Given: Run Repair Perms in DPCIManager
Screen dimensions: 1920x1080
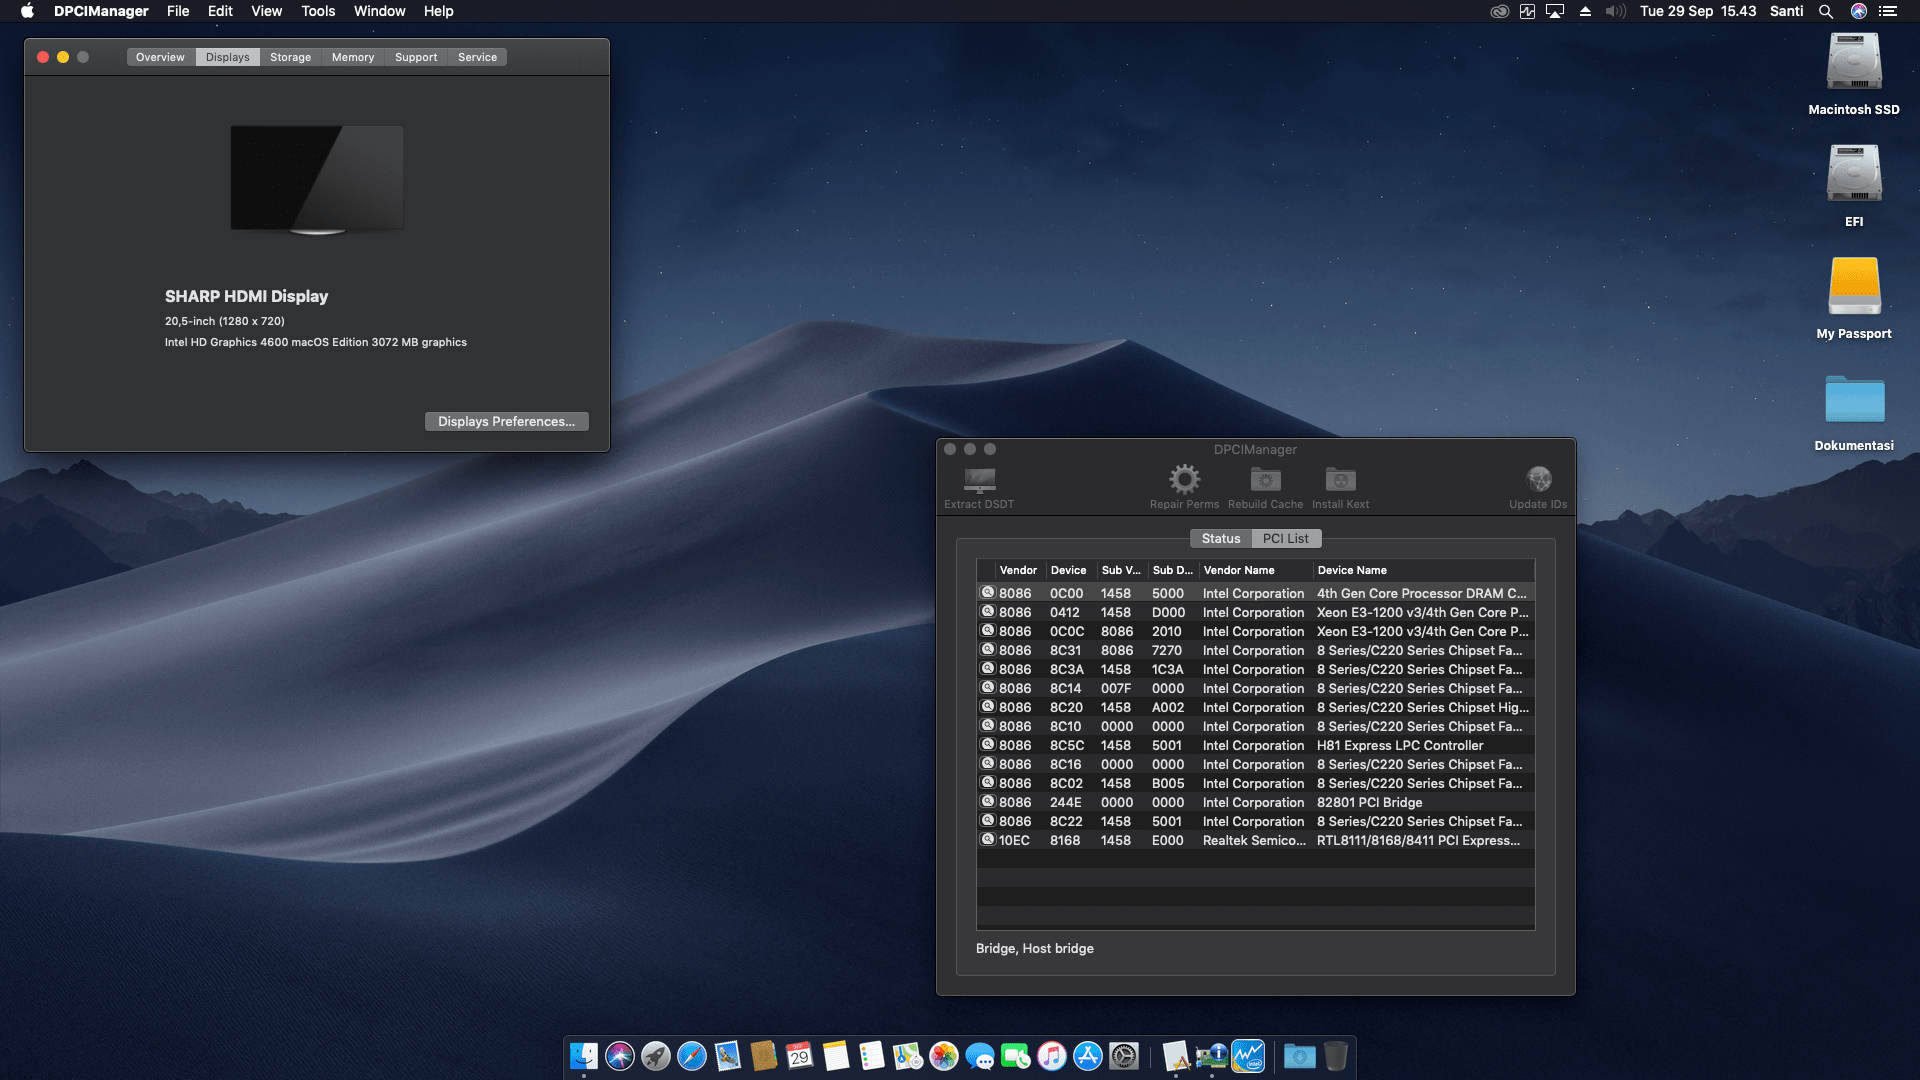Looking at the screenshot, I should [x=1184, y=485].
